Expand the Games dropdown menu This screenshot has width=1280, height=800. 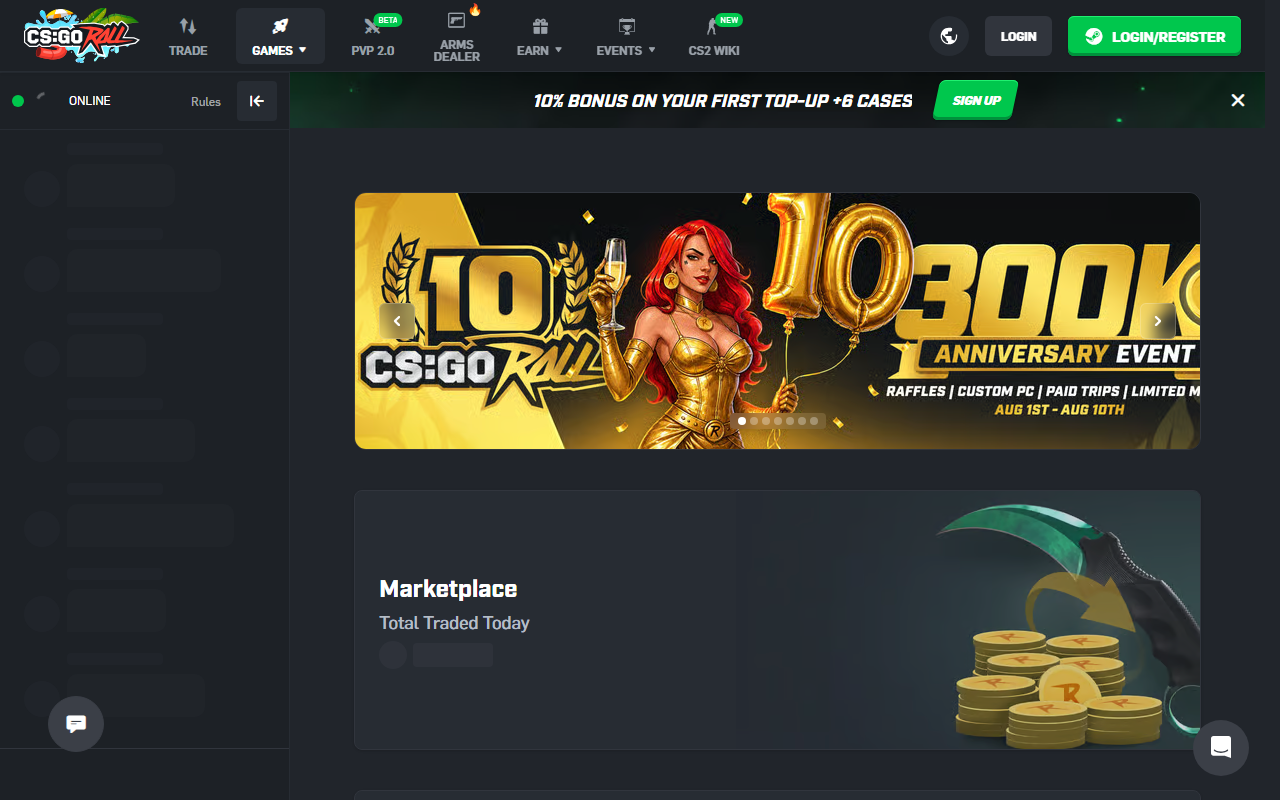(280, 36)
